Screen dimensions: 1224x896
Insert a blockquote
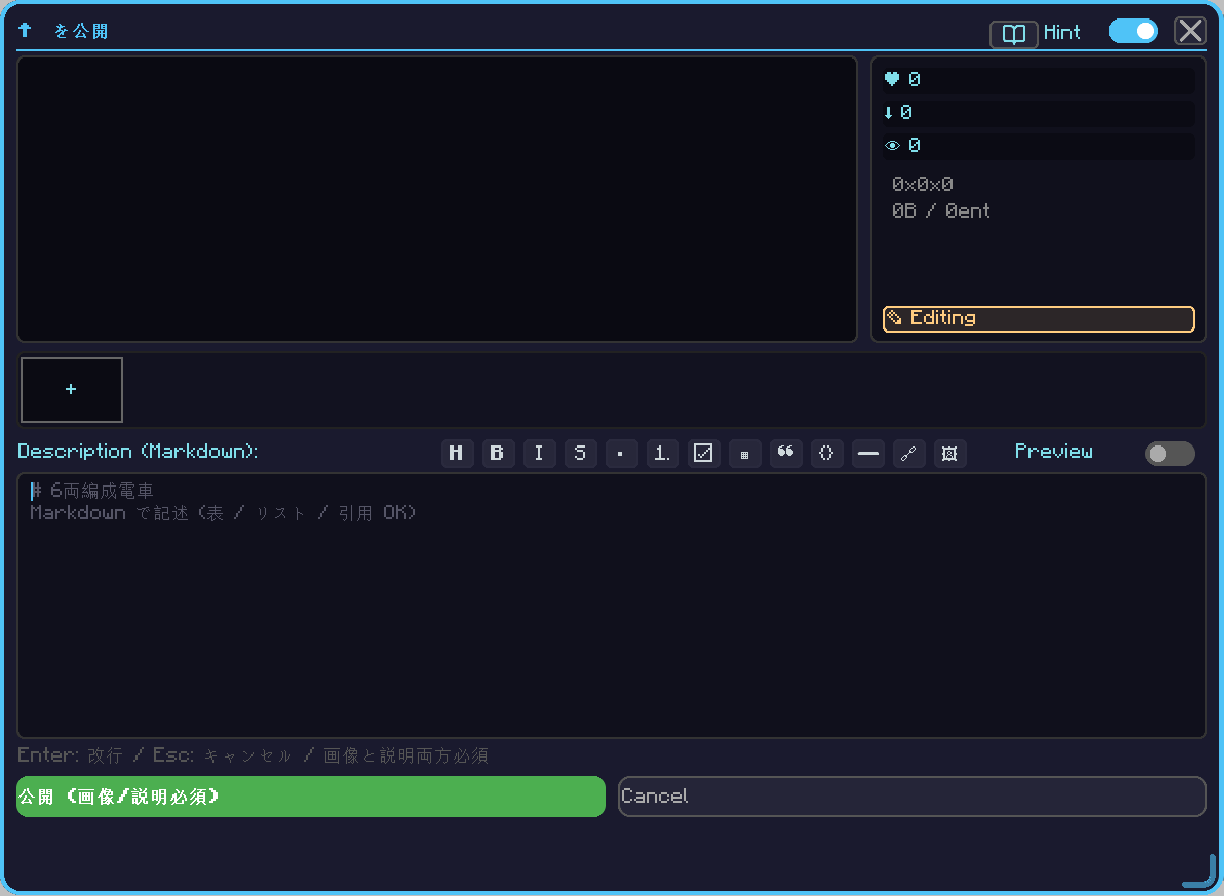(x=786, y=453)
